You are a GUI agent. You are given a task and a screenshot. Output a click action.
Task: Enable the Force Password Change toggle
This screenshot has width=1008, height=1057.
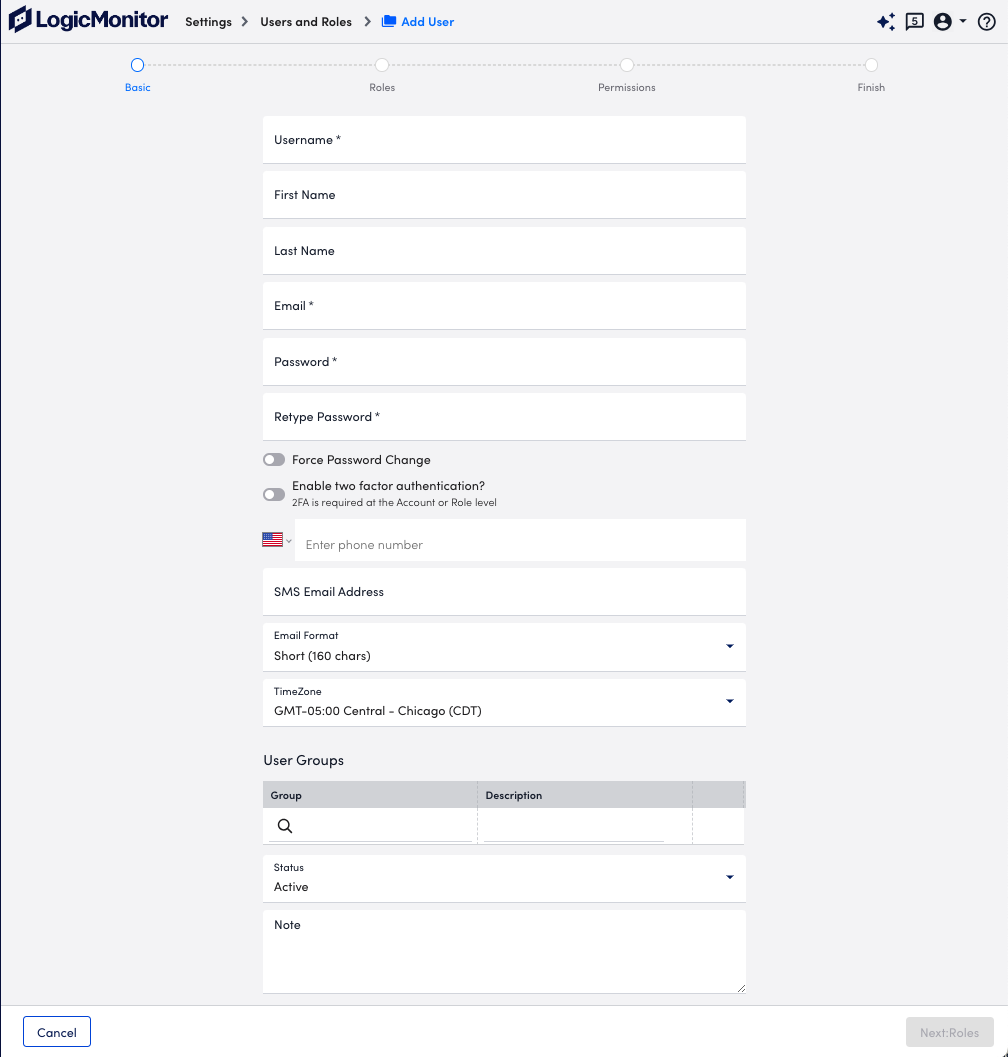coord(273,459)
